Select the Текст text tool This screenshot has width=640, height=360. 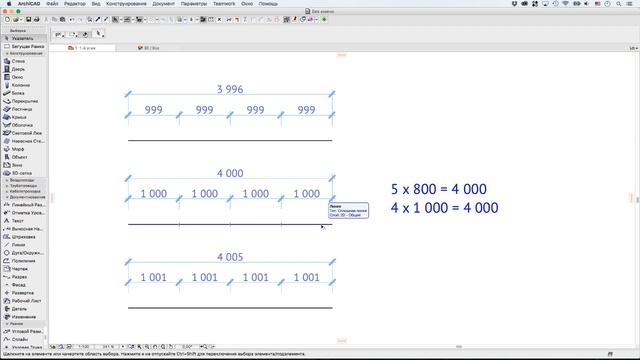tap(24, 221)
